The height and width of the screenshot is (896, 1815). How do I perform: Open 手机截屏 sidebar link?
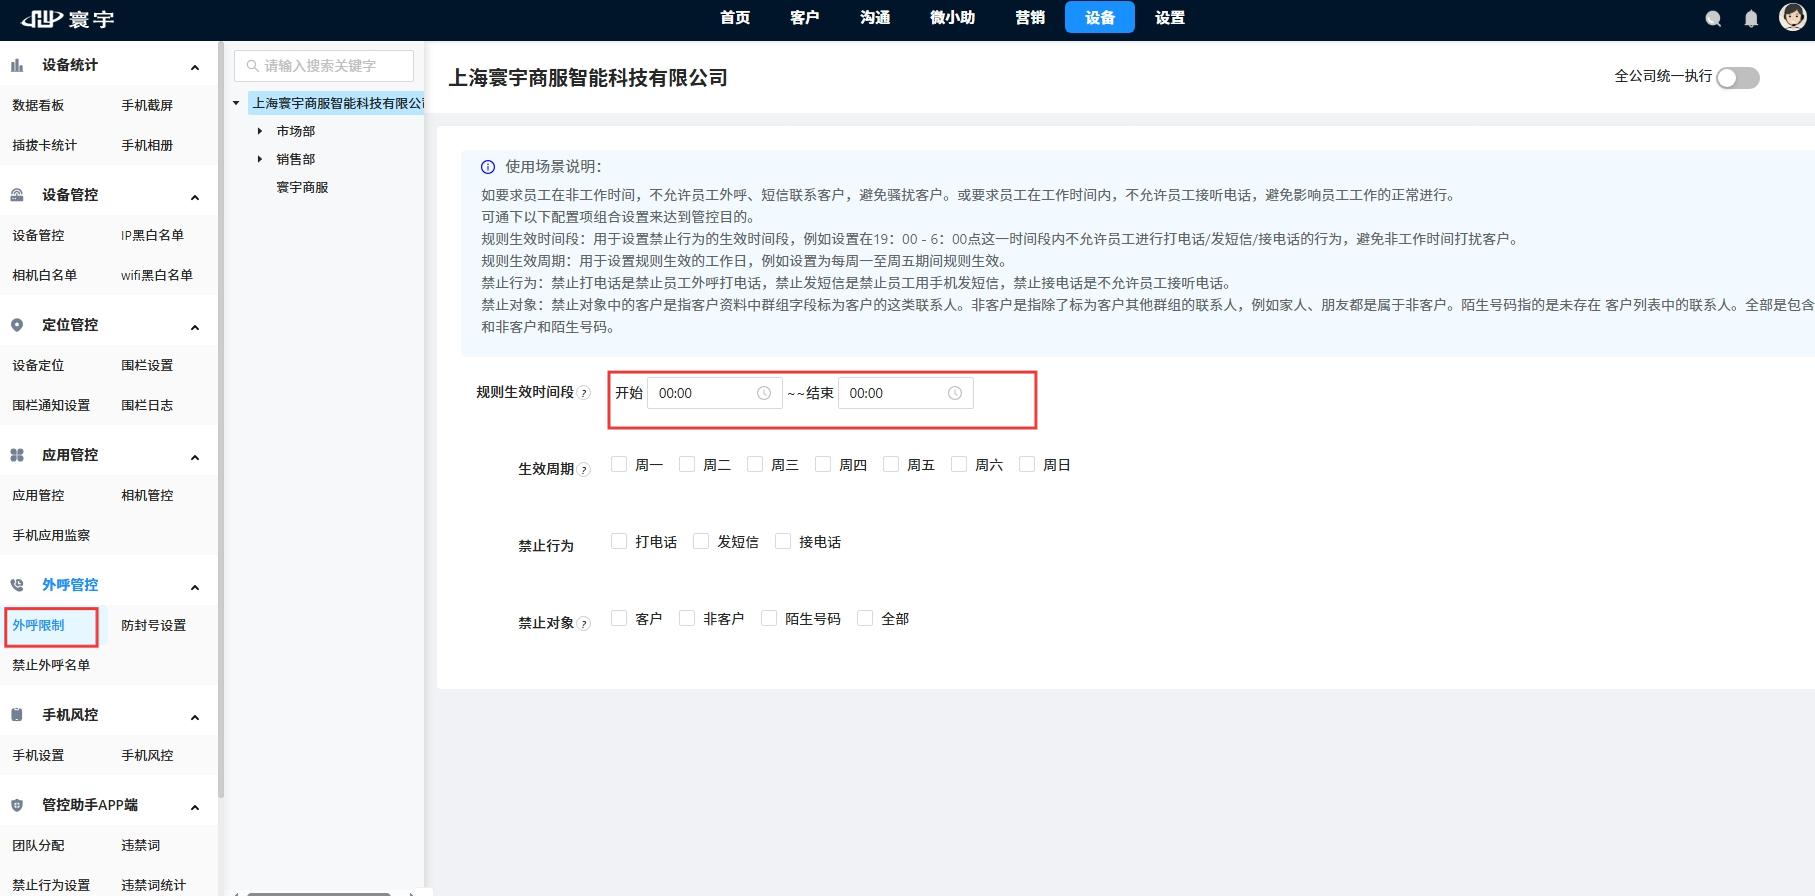(147, 105)
